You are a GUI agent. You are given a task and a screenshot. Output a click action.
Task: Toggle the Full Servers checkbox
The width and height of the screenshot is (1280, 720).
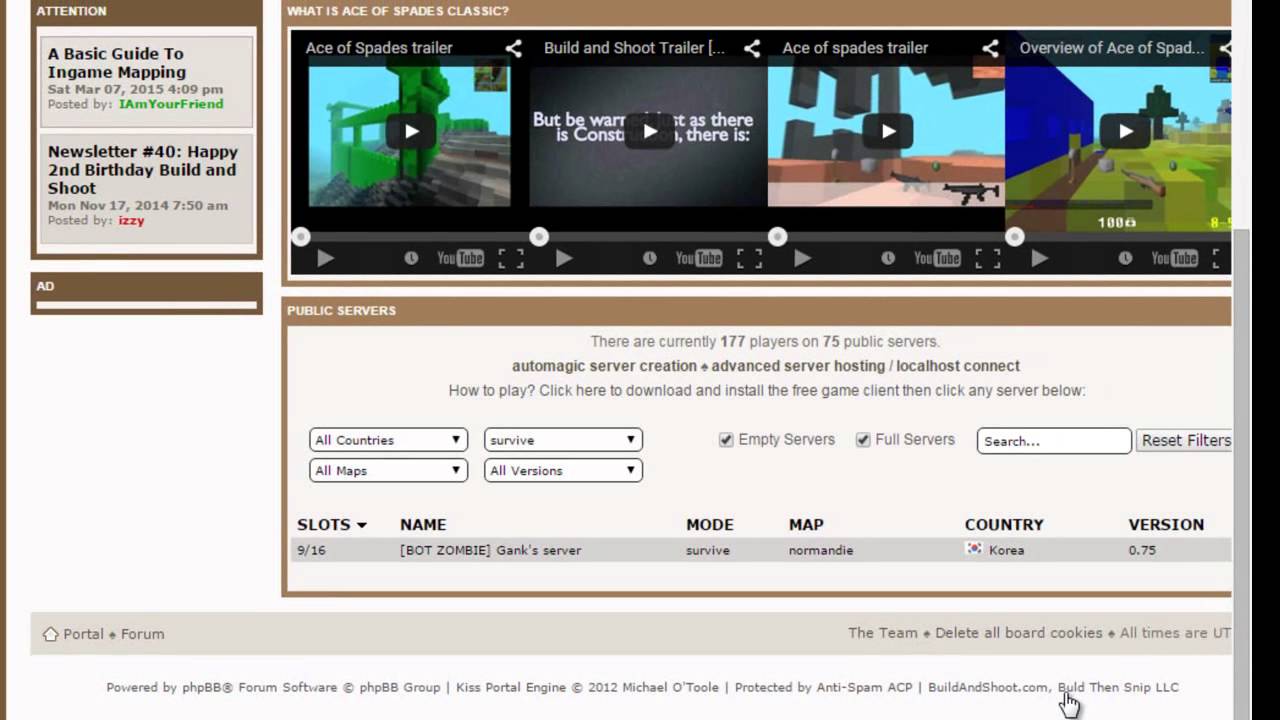863,440
